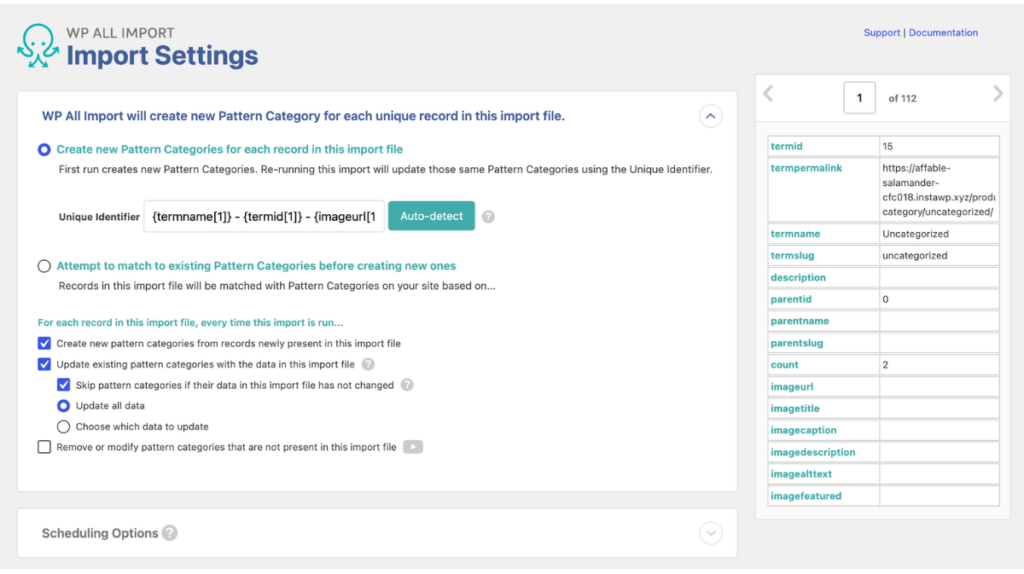Click the Unique Identifier input field

(x=264, y=216)
